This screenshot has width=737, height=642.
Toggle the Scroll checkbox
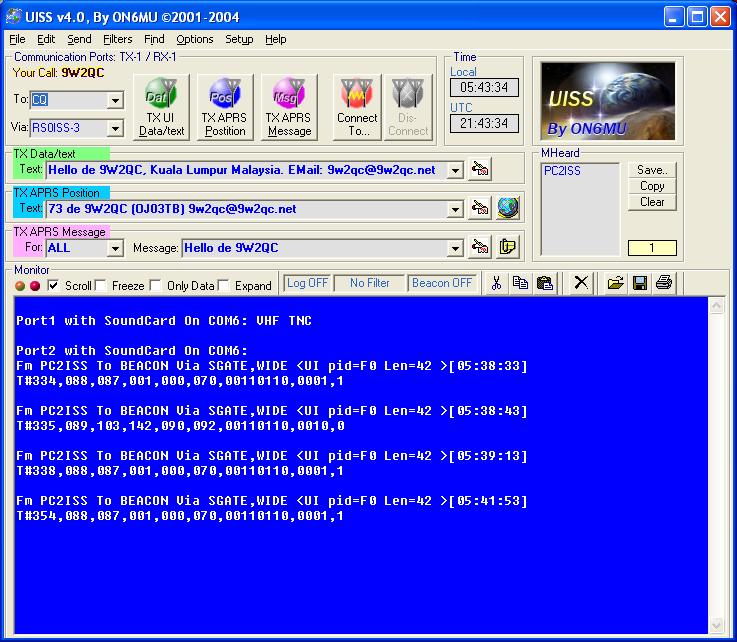tap(54, 285)
